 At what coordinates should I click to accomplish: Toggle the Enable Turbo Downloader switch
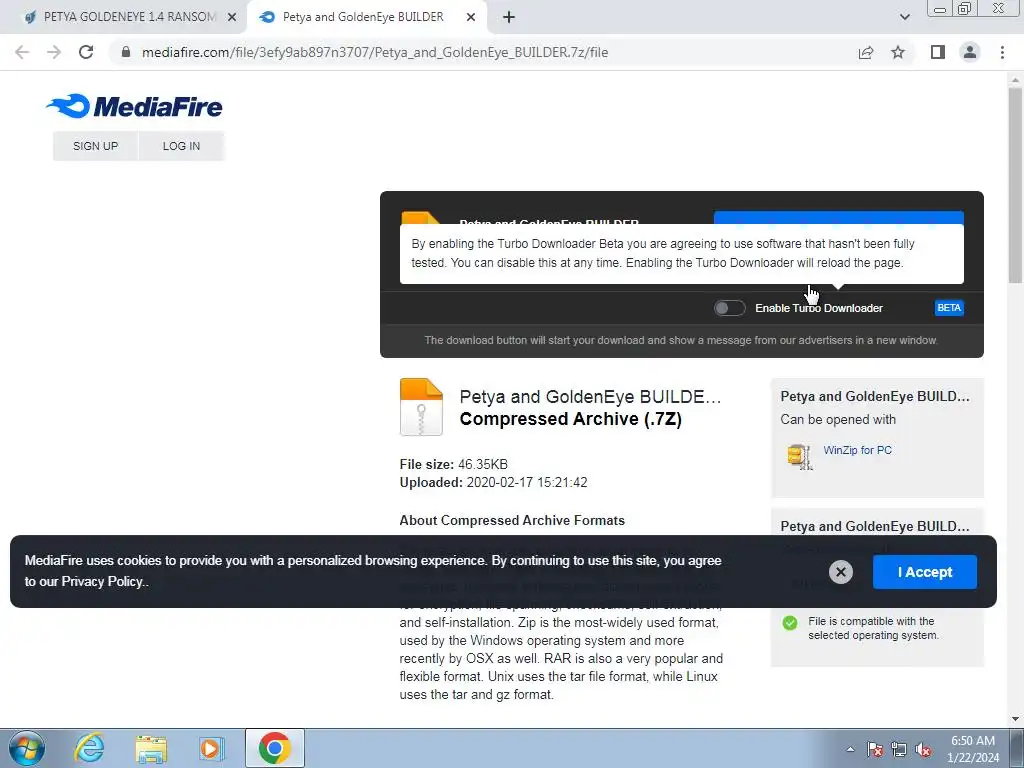click(x=729, y=308)
